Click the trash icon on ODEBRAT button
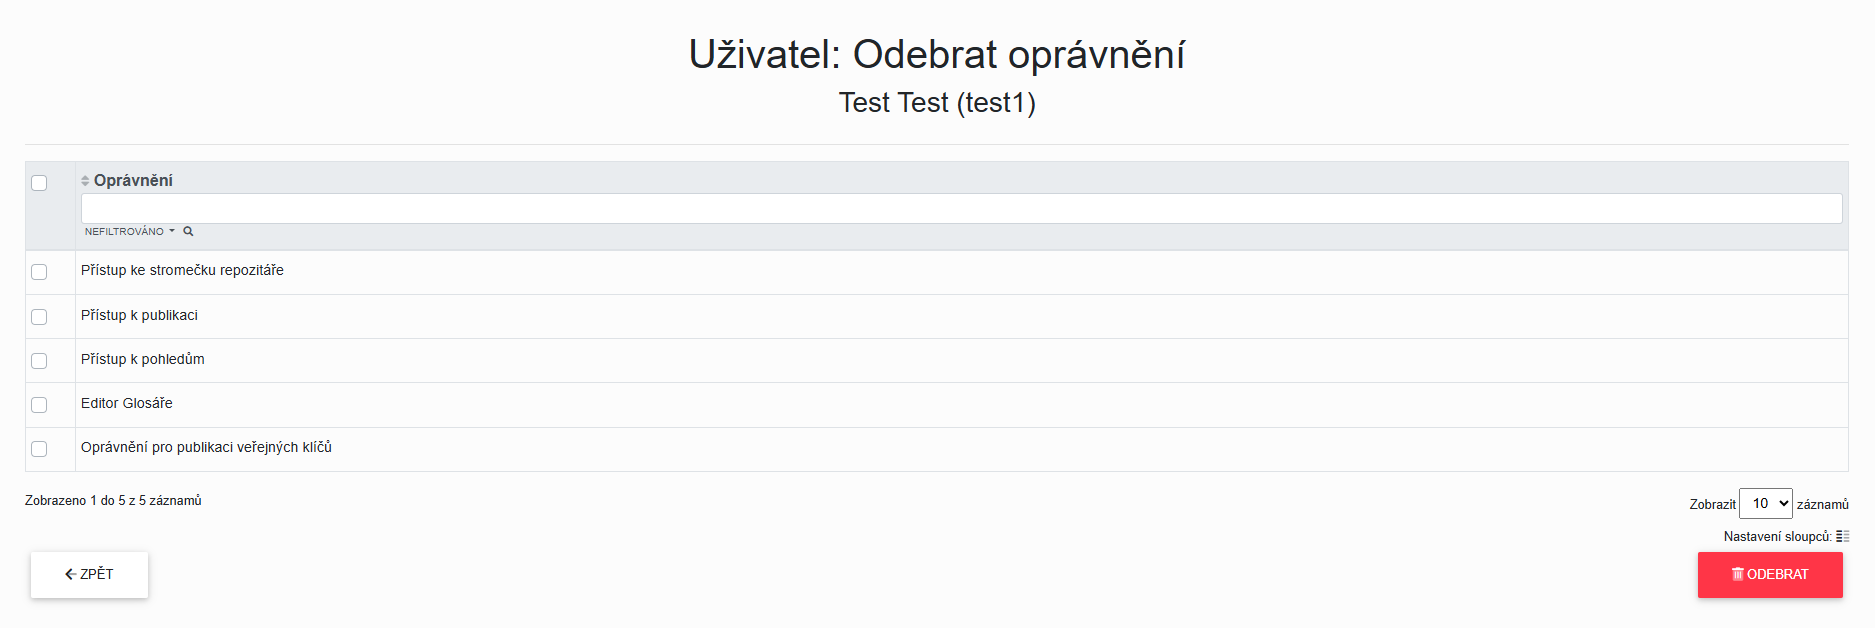Image resolution: width=1875 pixels, height=628 pixels. pos(1737,574)
